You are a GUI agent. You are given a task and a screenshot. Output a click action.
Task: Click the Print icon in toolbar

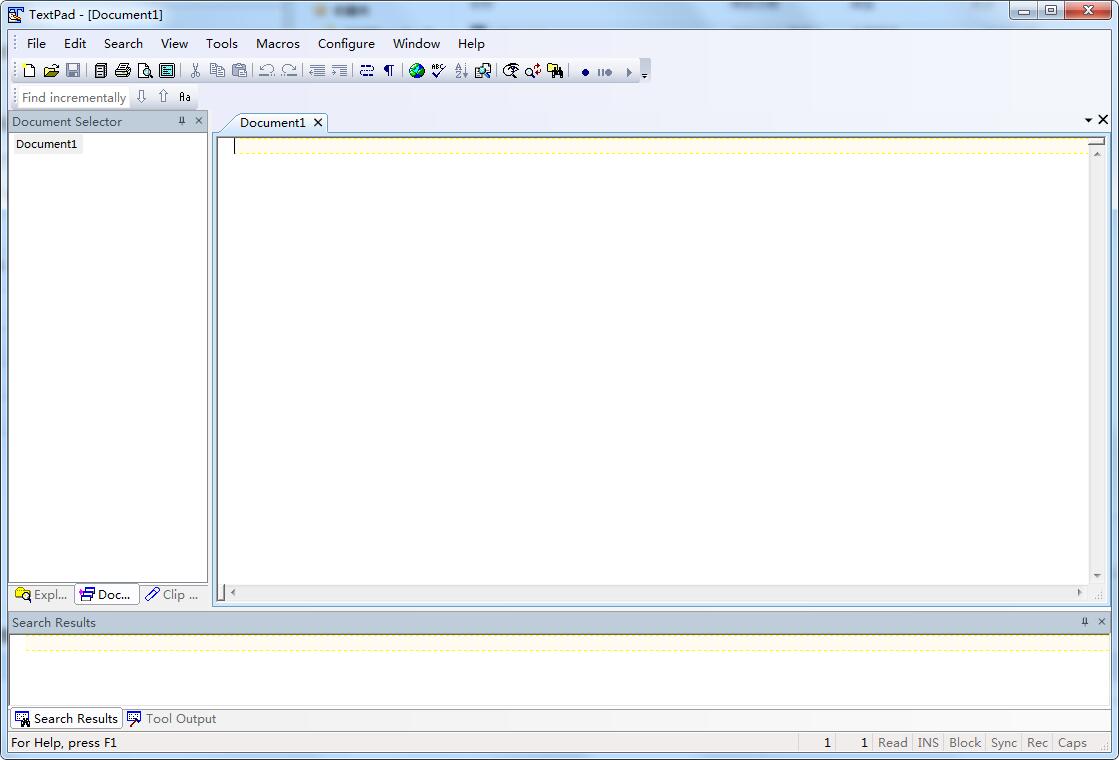(x=123, y=71)
